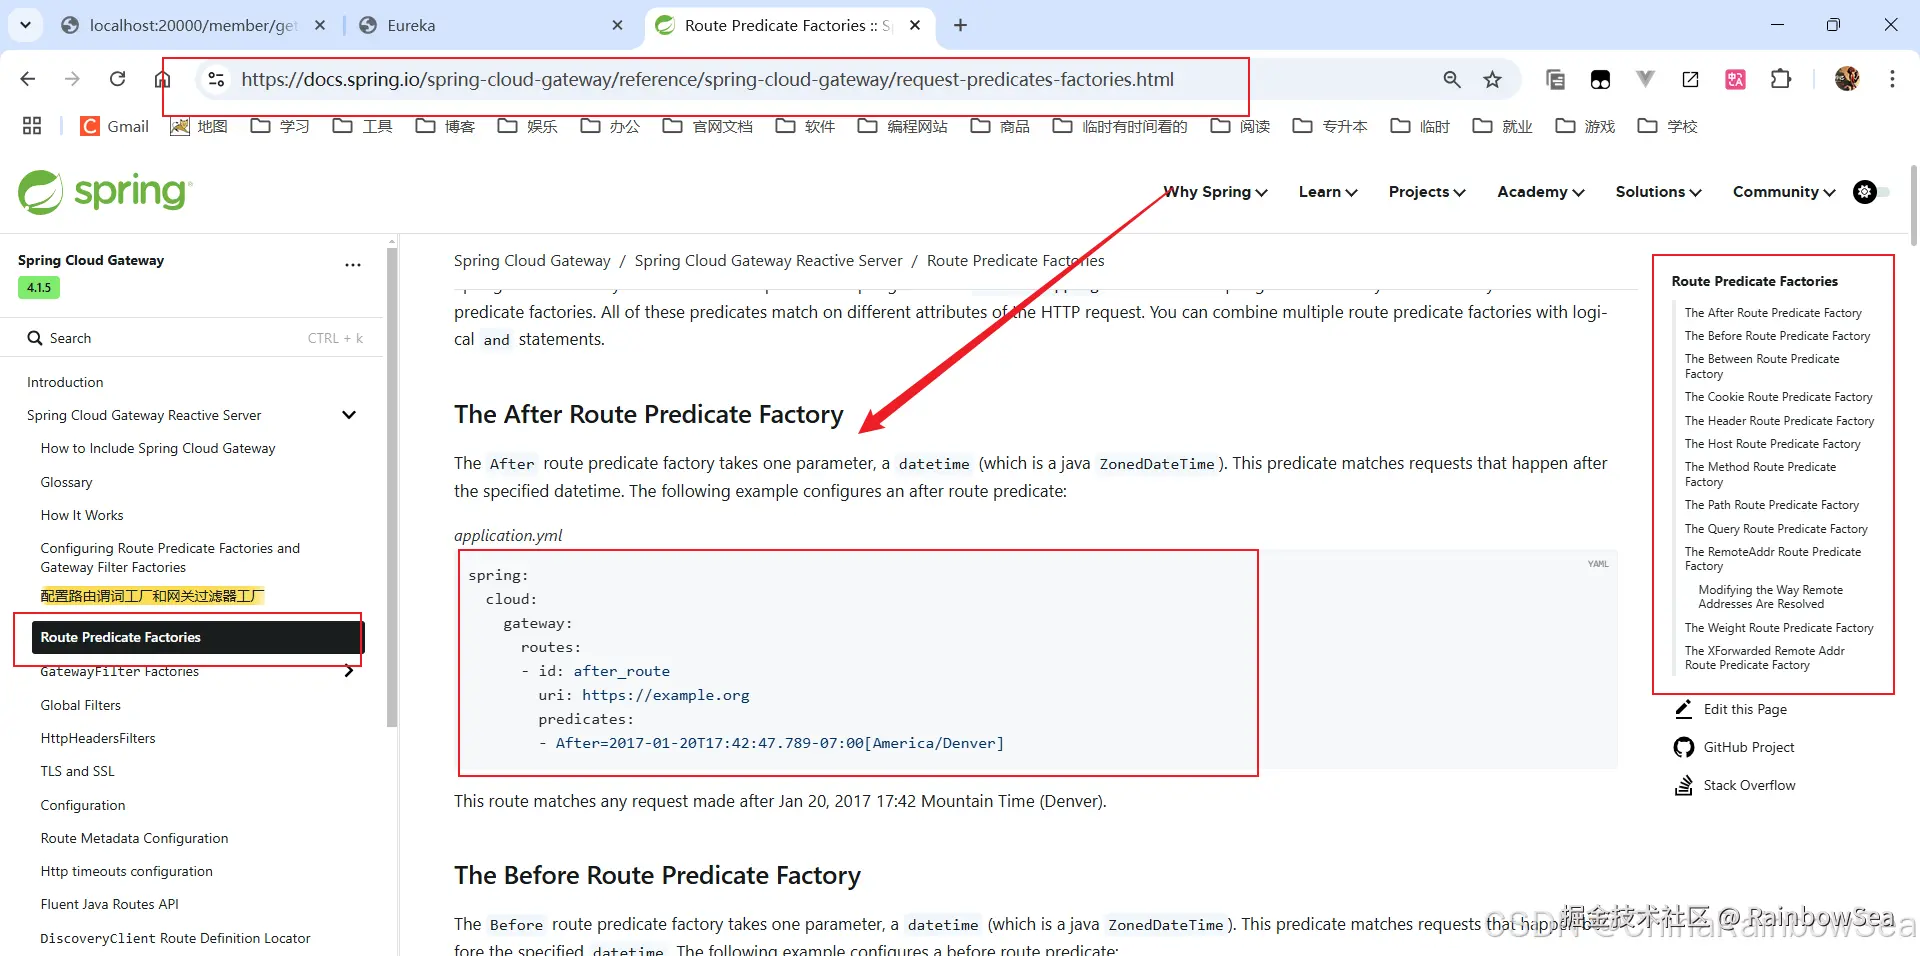Open the 工具 bookmarks folder

click(x=362, y=126)
